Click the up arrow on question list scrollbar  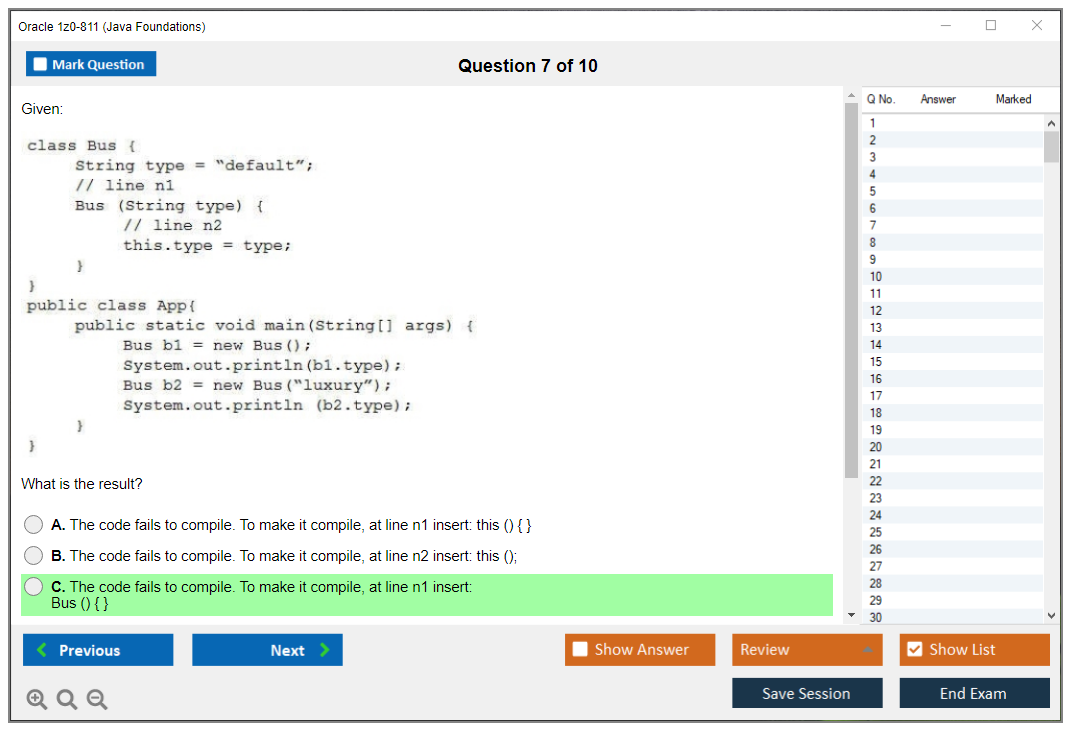click(x=1051, y=122)
